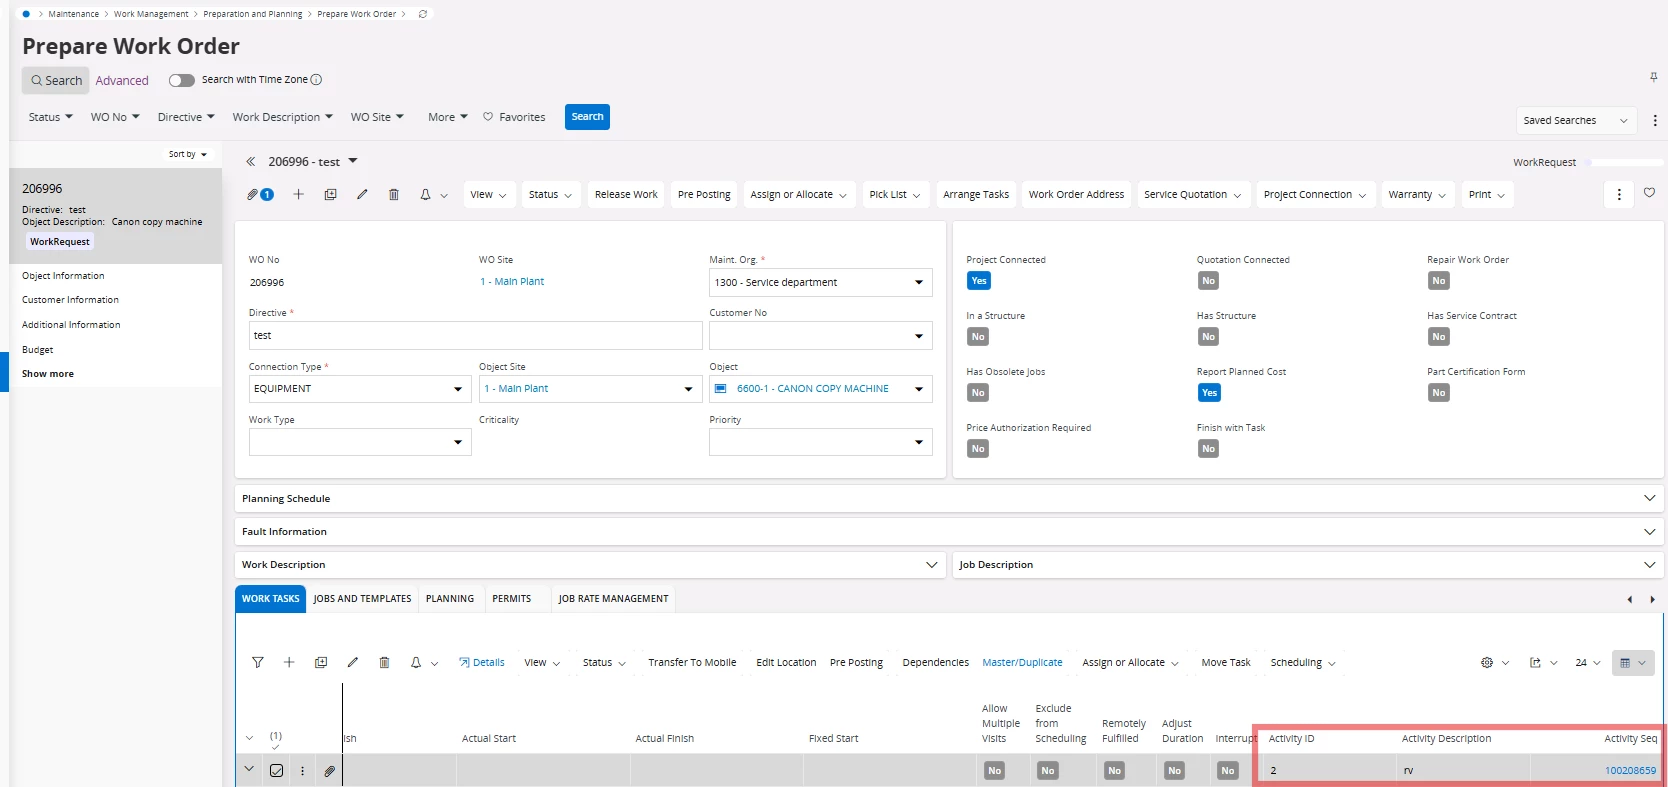The height and width of the screenshot is (787, 1668).
Task: Click the plus icon to add work task
Action: [x=289, y=663]
